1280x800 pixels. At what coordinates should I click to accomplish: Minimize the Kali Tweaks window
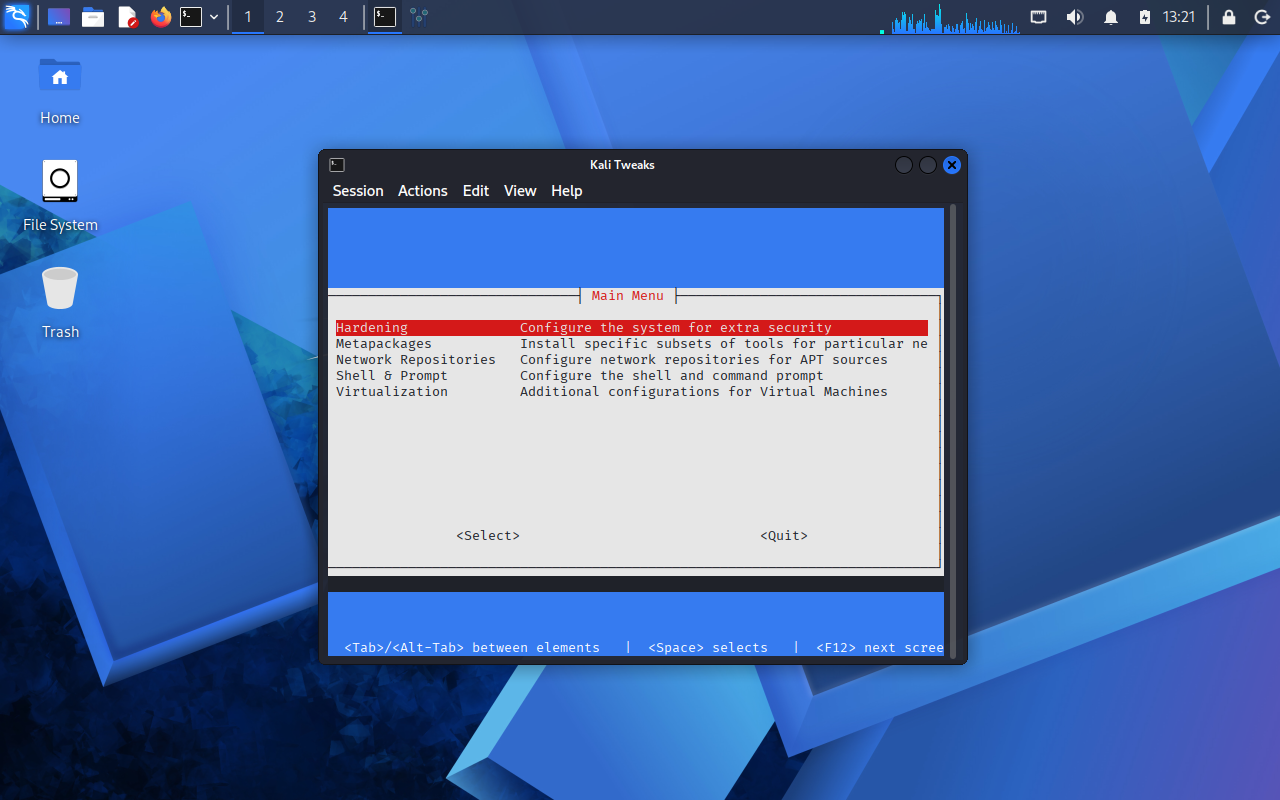pos(904,165)
